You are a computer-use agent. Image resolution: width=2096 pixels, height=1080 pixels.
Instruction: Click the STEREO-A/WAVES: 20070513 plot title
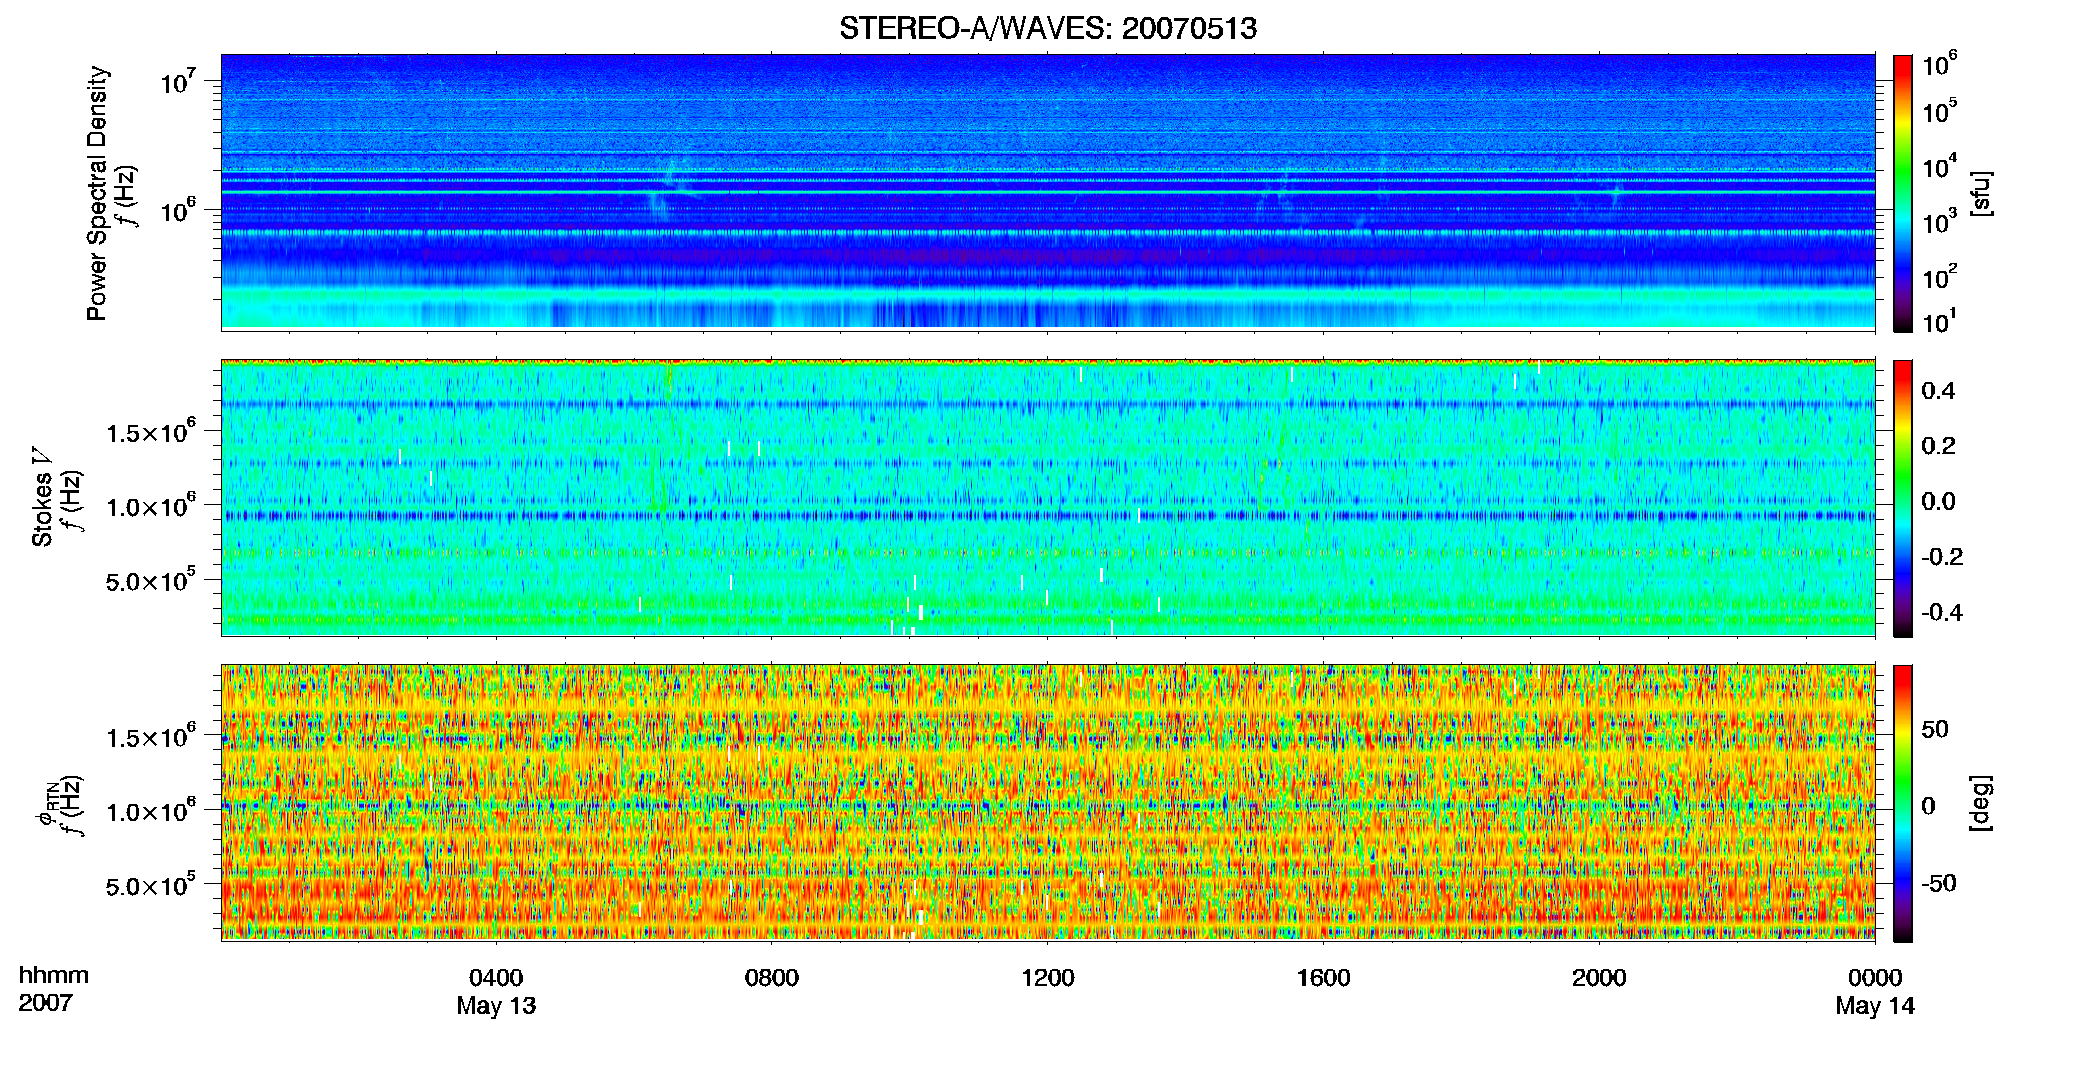(x=1048, y=28)
